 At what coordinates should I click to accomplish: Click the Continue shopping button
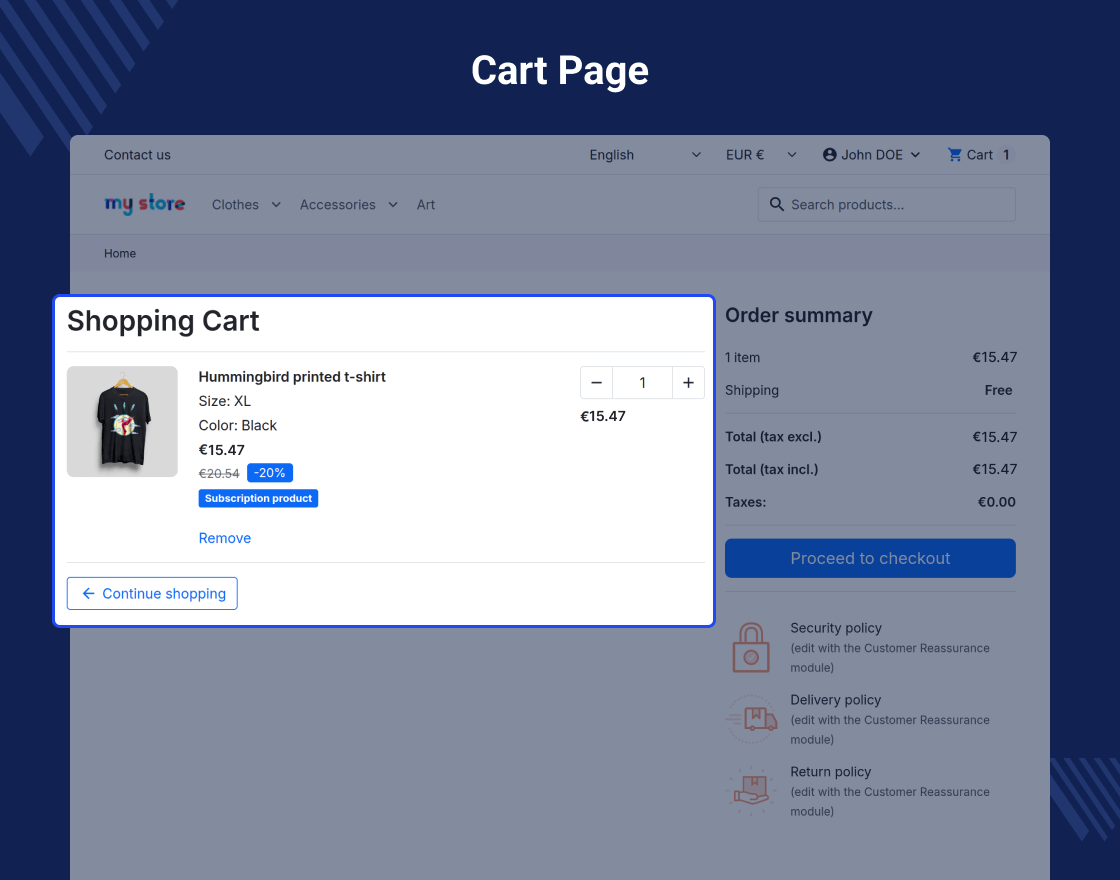(x=152, y=594)
